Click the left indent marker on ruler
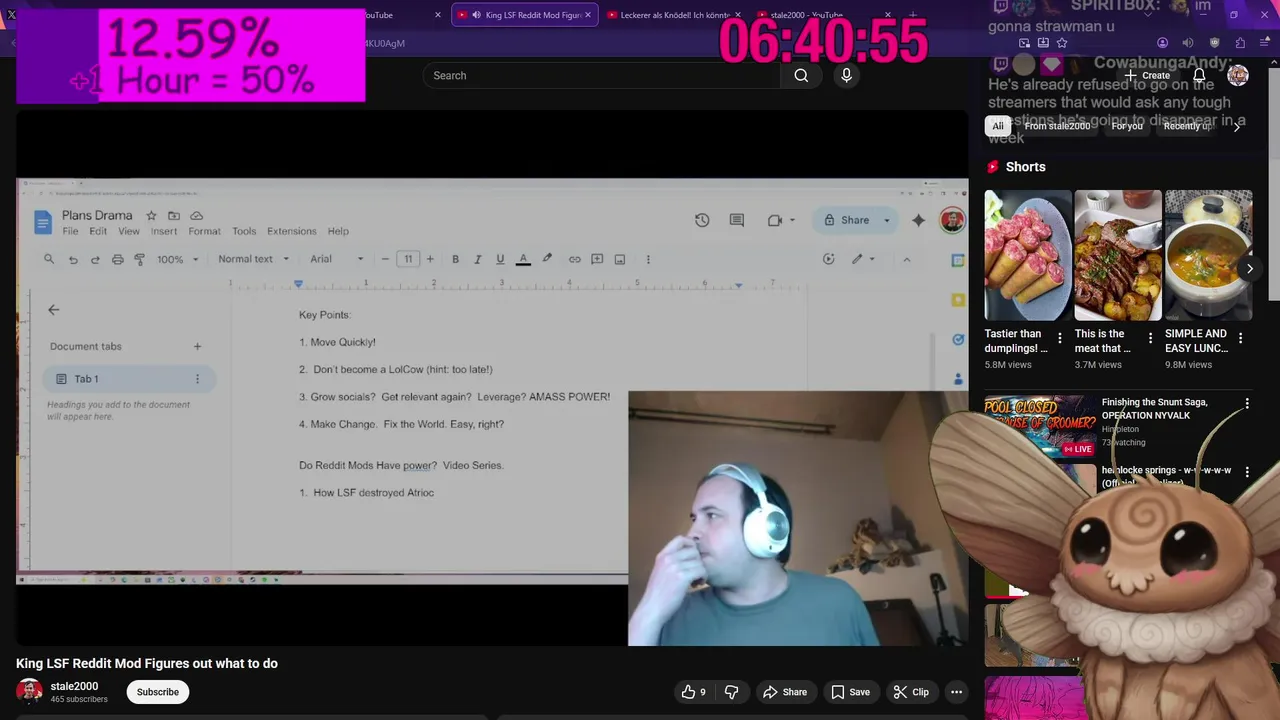 coord(298,284)
